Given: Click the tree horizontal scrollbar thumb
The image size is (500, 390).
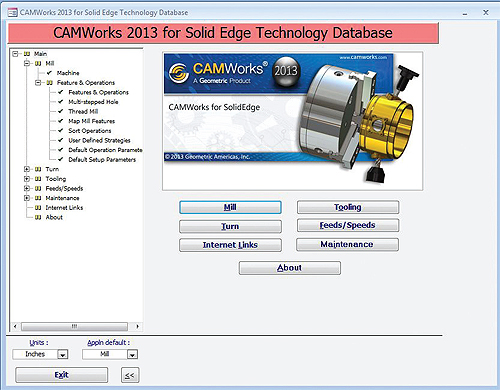Looking at the screenshot, I should 74,326.
